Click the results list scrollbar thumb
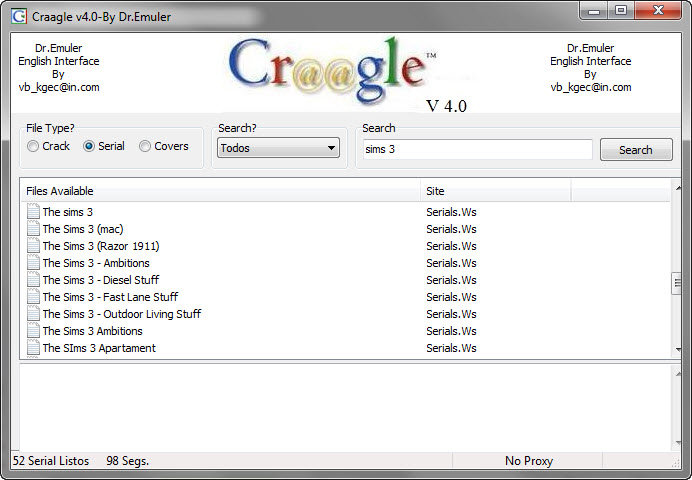Viewport: 692px width, 480px height. coord(677,283)
